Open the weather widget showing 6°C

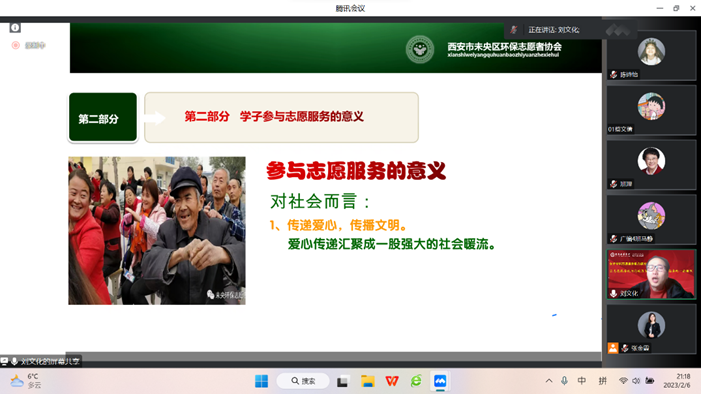click(26, 381)
